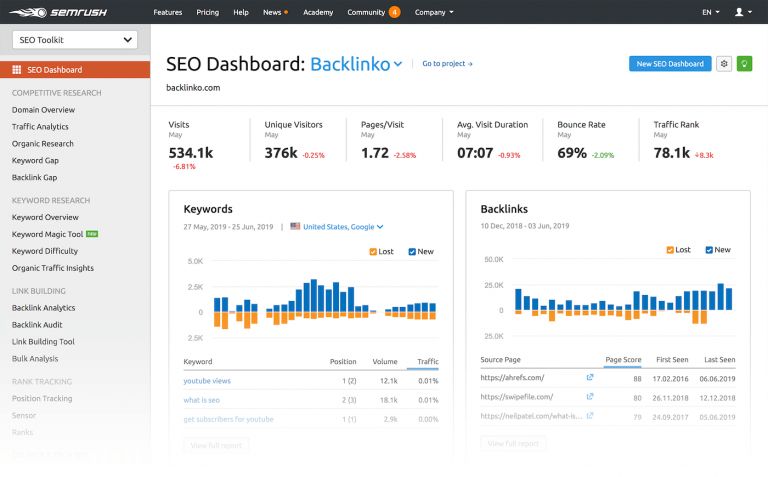Toggle Lost checkbox in Keywords chart
This screenshot has width=768, height=477.
[374, 252]
